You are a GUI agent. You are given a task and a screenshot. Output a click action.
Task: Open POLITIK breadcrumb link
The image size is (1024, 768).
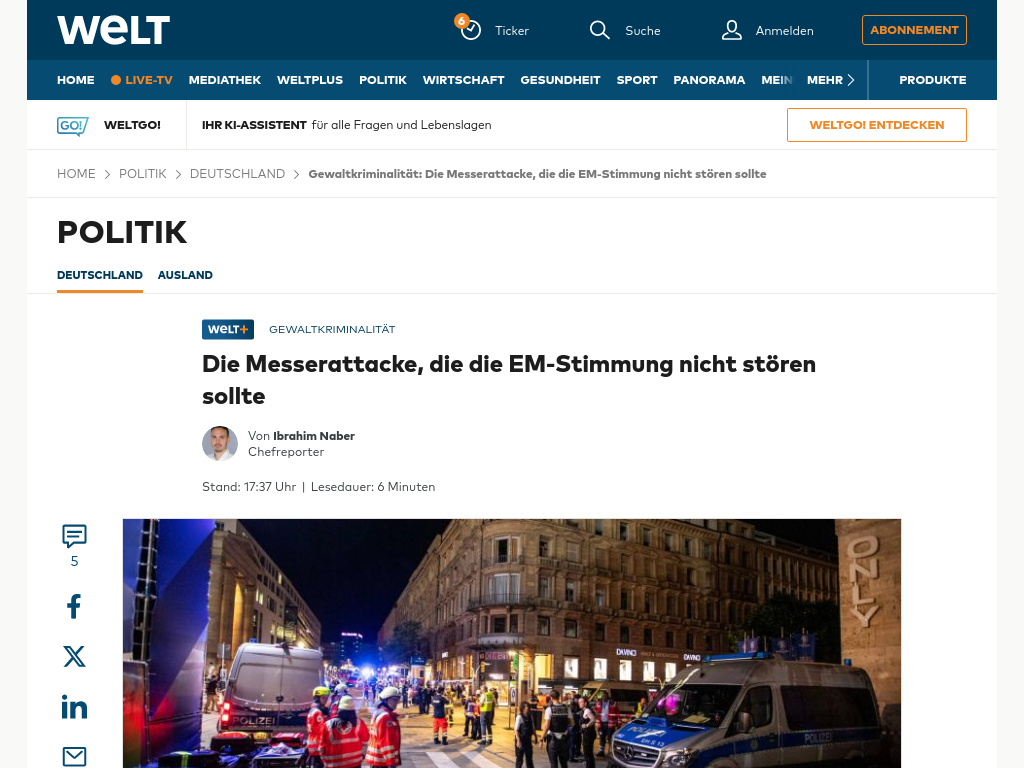[x=142, y=174]
